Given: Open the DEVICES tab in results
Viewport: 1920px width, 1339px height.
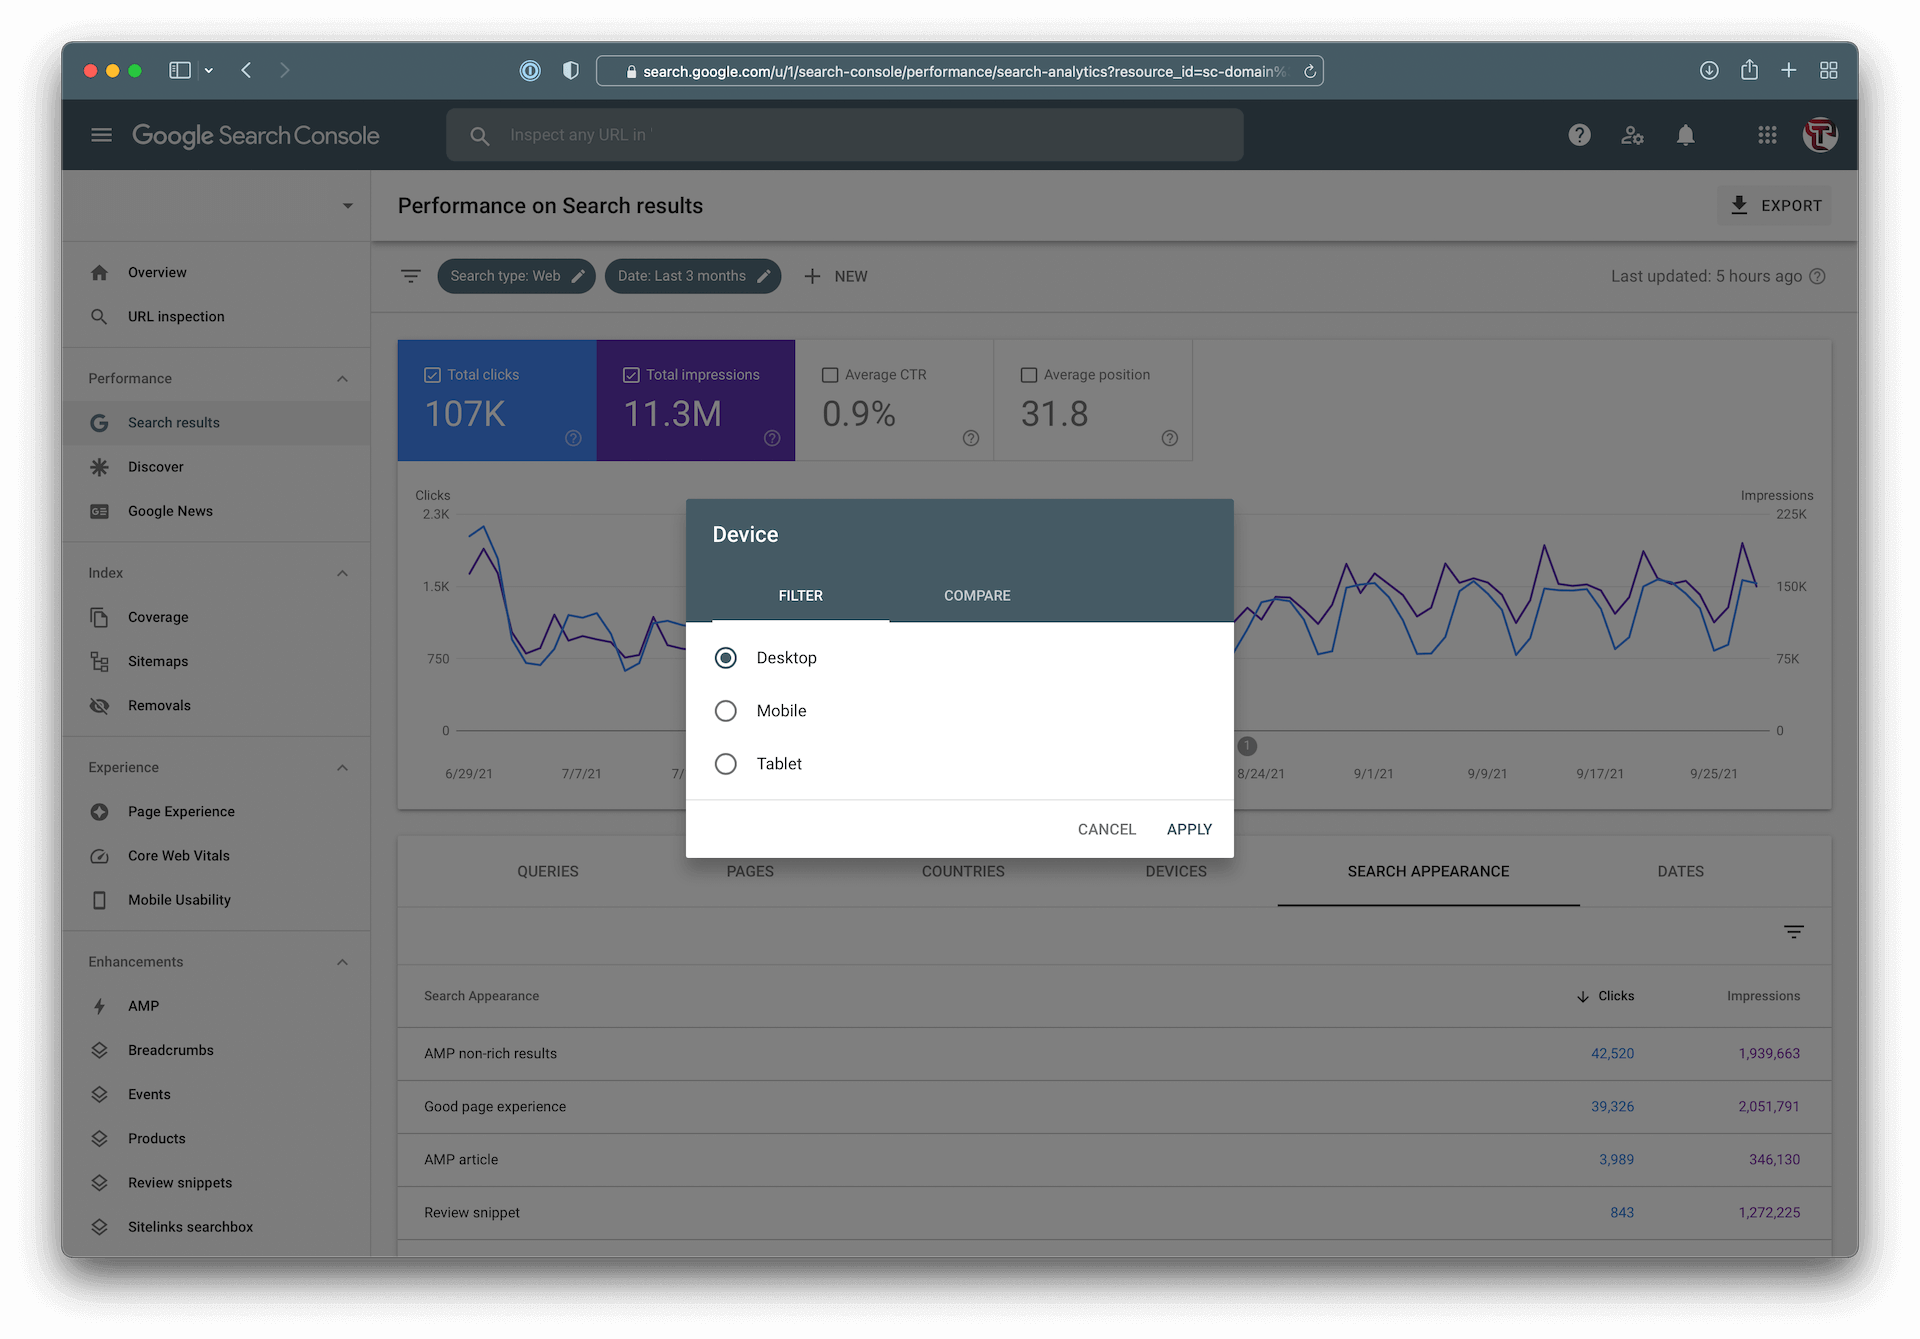Looking at the screenshot, I should [x=1174, y=871].
